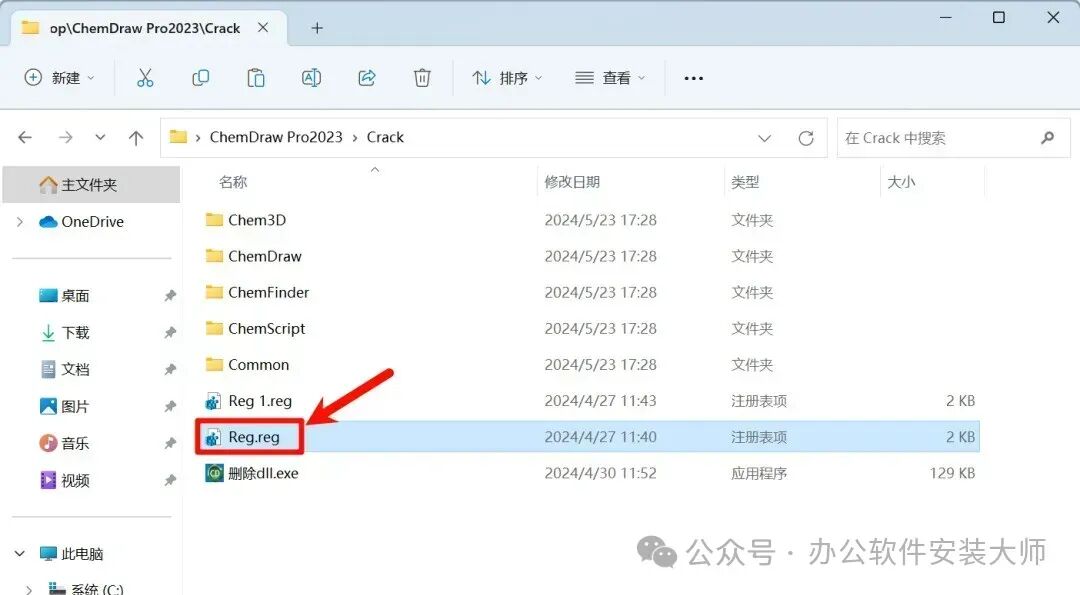Select the ChemDraw folder icon
Screen dimensions: 1080x595
pos(214,256)
